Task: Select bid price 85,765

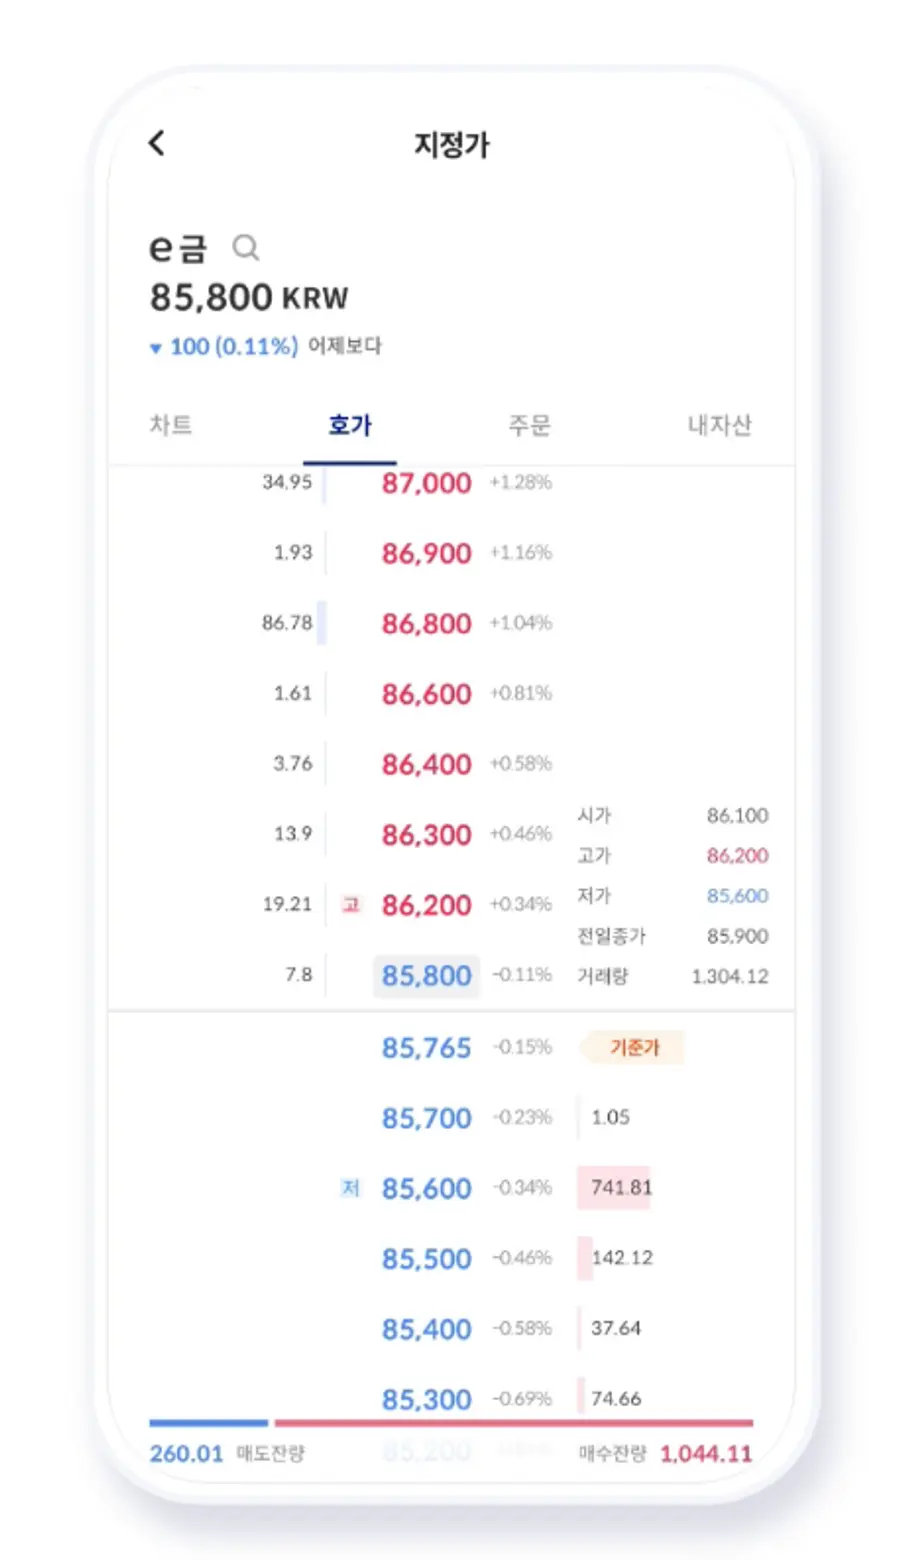Action: click(x=426, y=1048)
